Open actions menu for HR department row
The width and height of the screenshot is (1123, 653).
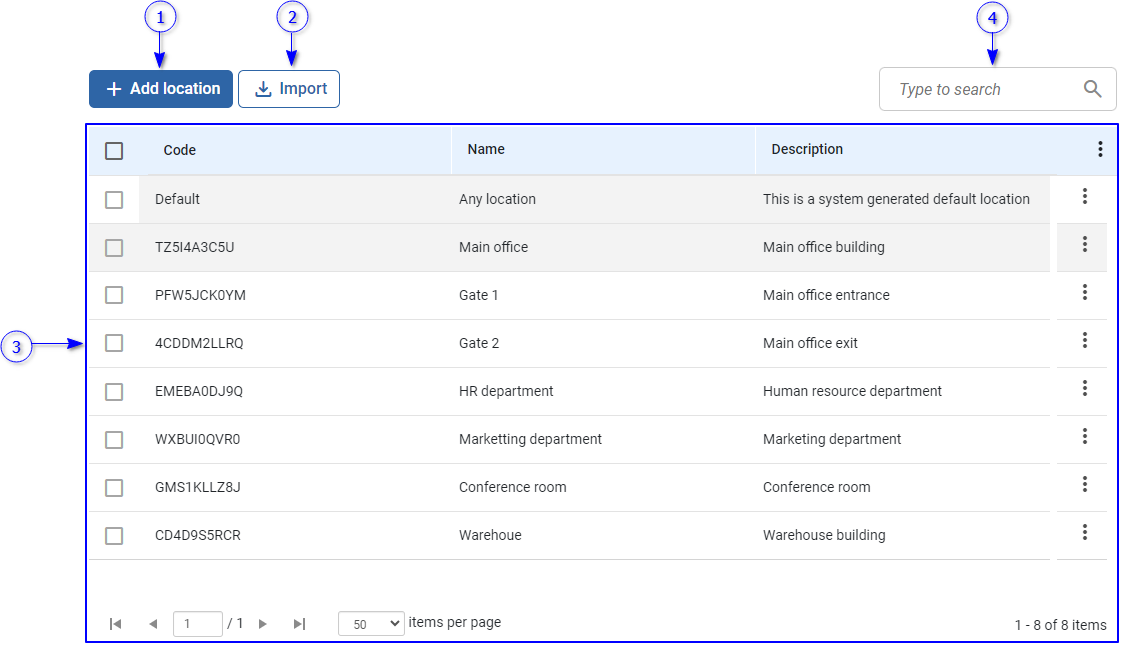(1084, 389)
